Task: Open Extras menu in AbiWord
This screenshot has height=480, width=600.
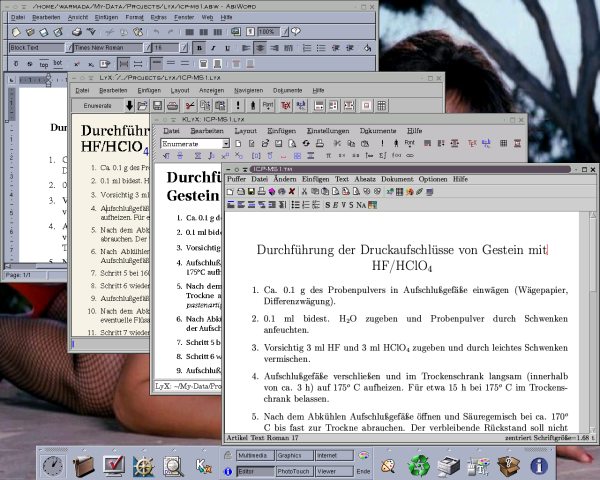Action: click(x=158, y=17)
